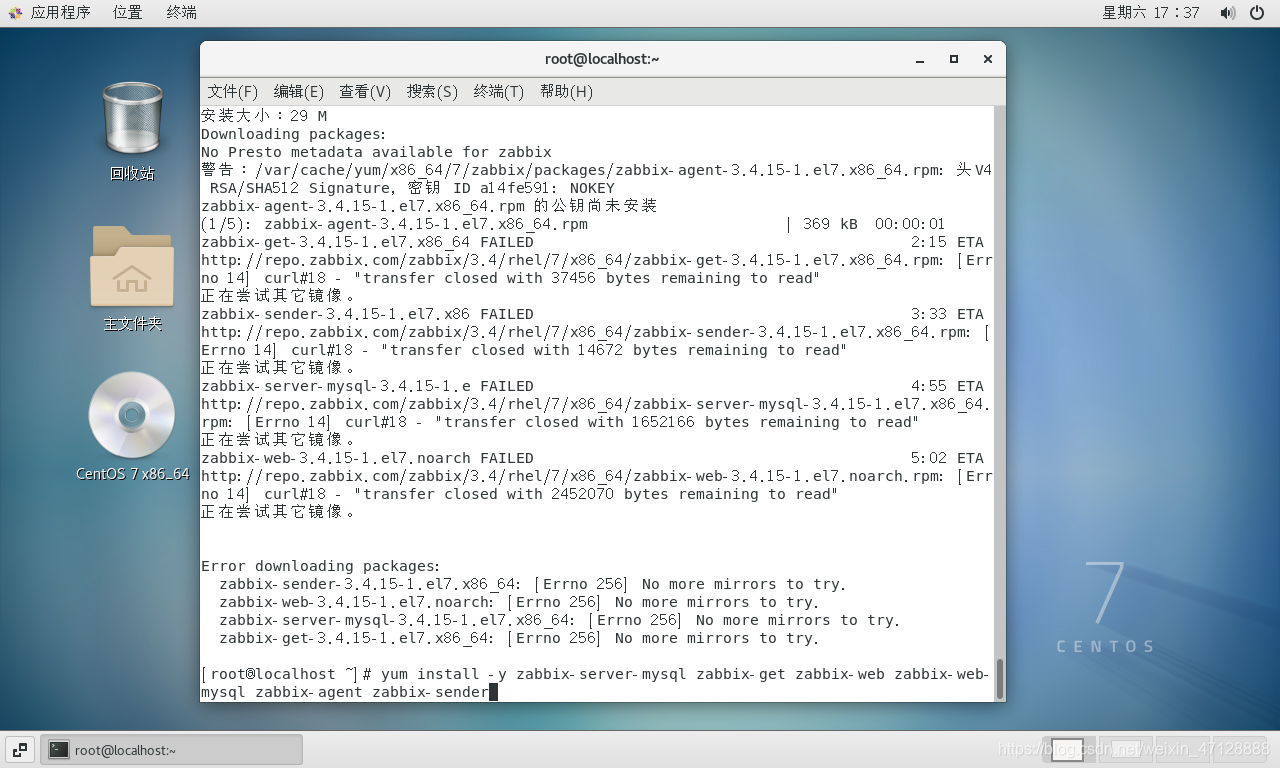Click the [root@localhost ~]# prompt

[x=286, y=674]
